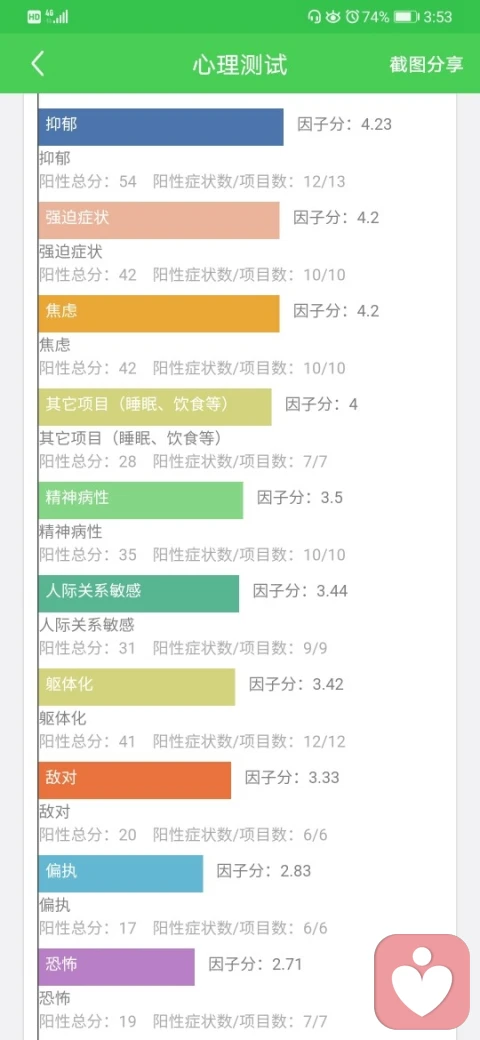Tap the HD indicator in status bar
Image resolution: width=480 pixels, height=1040 pixels.
pos(34,17)
